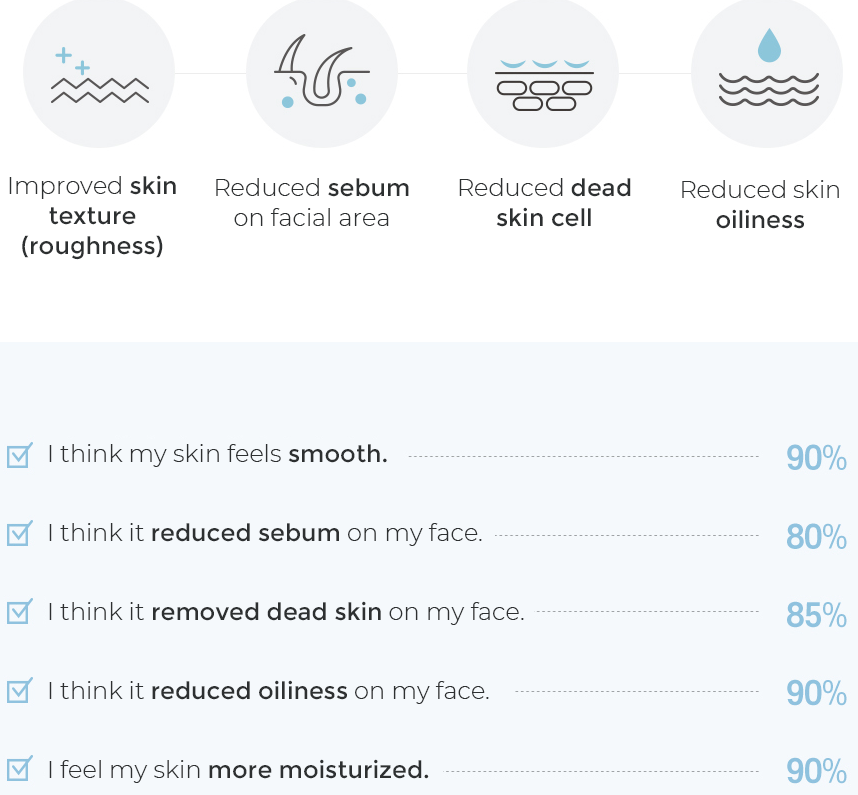The height and width of the screenshot is (795, 858).
Task: Toggle checkbox beside more moisturized statement
Action: [x=20, y=769]
